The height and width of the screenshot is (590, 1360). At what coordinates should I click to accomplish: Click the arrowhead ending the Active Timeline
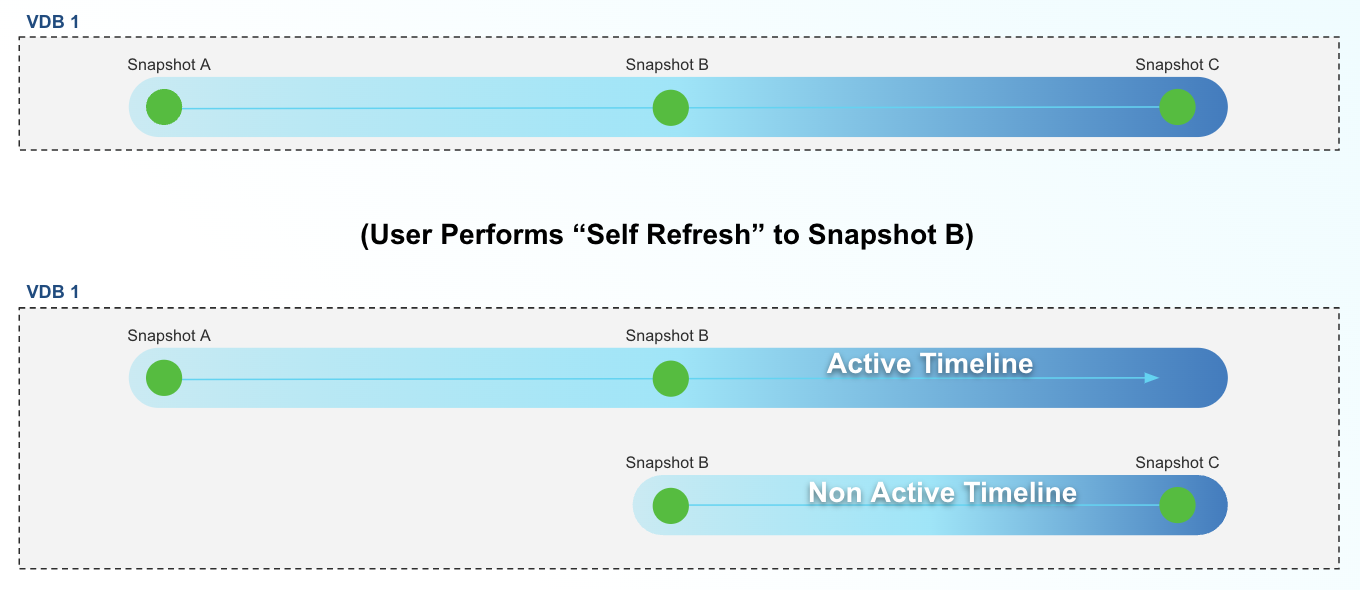1151,378
